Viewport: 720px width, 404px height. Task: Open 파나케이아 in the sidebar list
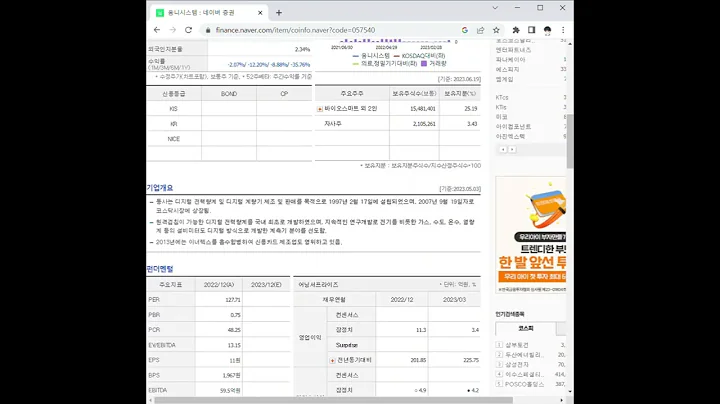click(510, 60)
